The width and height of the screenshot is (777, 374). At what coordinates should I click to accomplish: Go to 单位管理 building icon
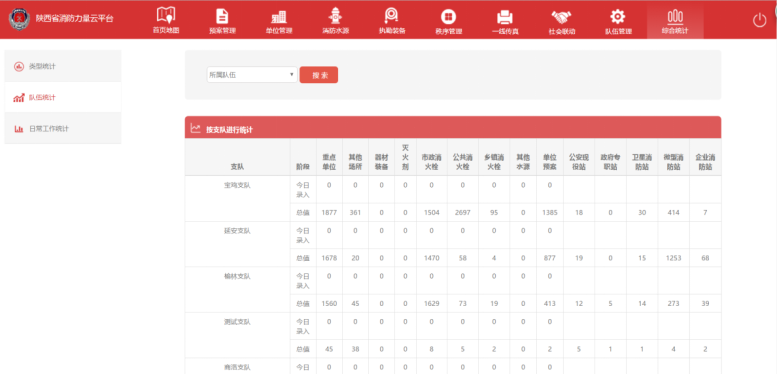(x=279, y=16)
